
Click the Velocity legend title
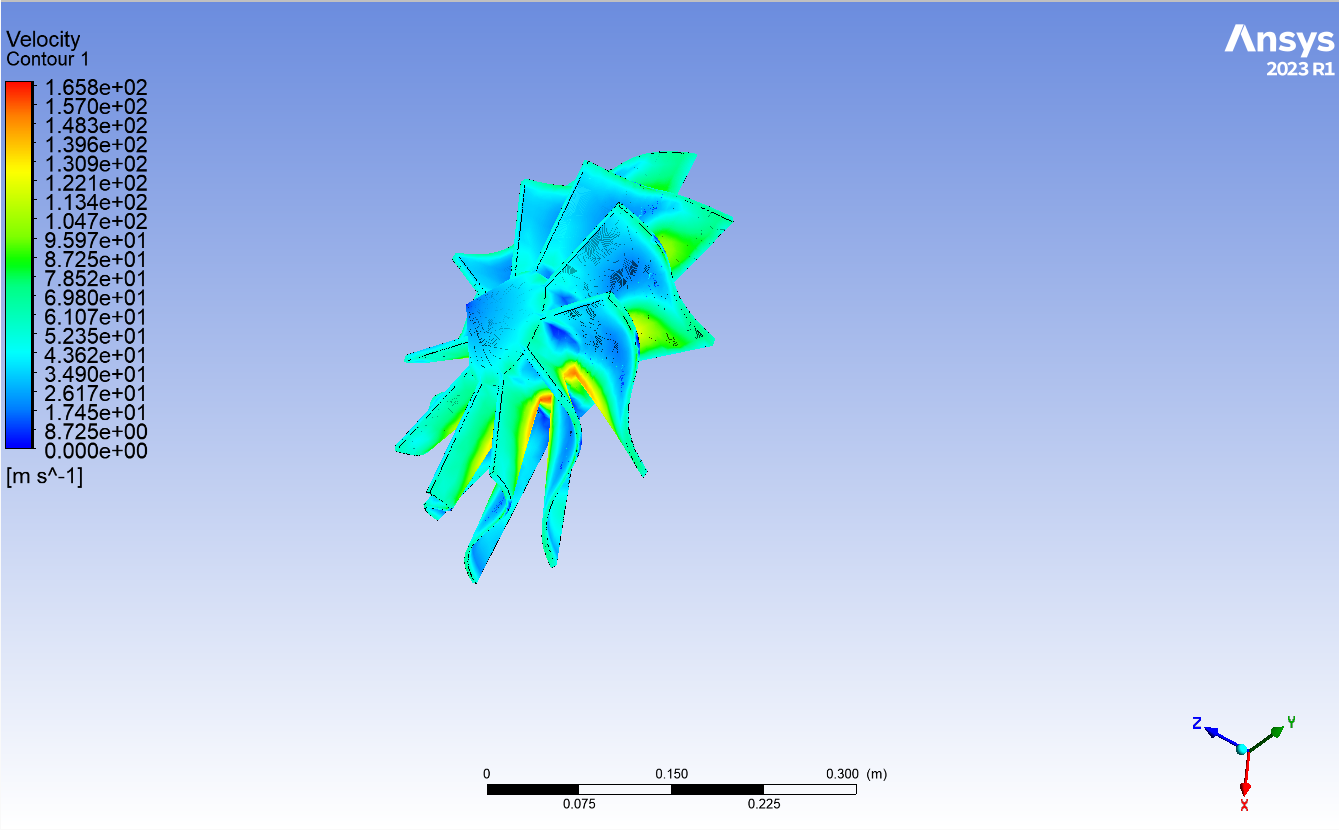tap(43, 40)
